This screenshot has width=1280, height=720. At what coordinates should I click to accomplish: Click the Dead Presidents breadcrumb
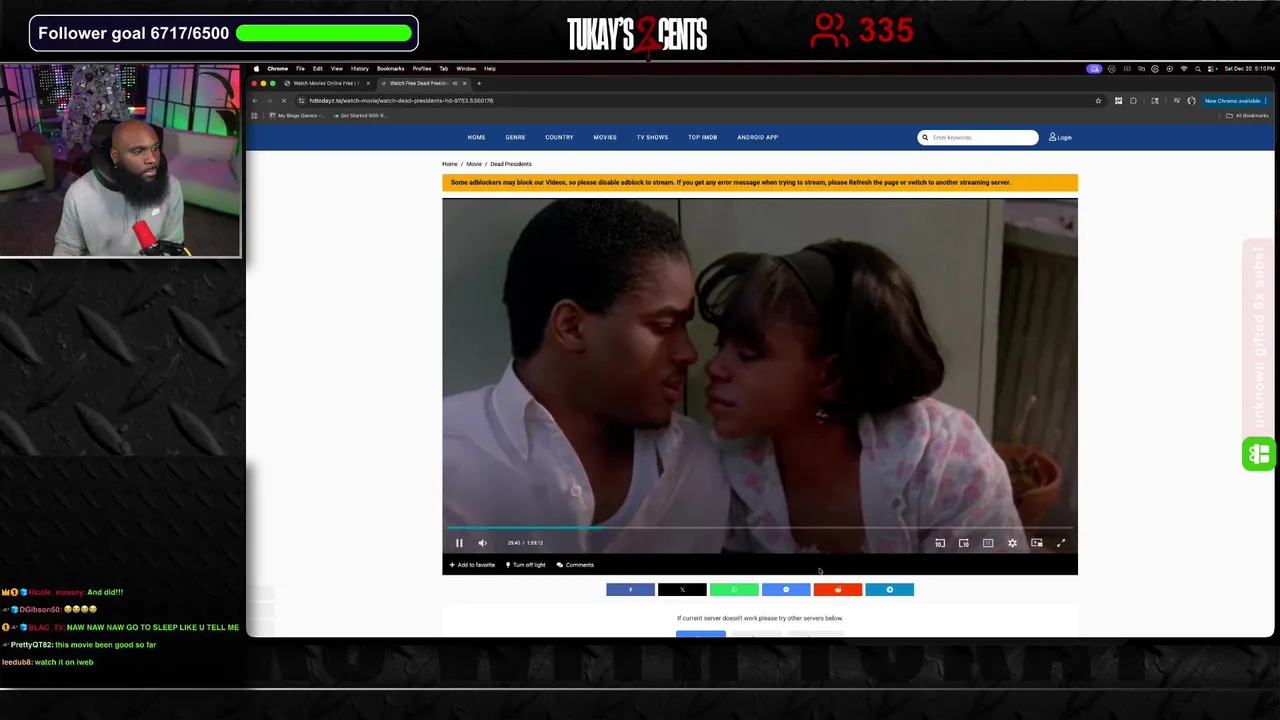click(x=511, y=164)
